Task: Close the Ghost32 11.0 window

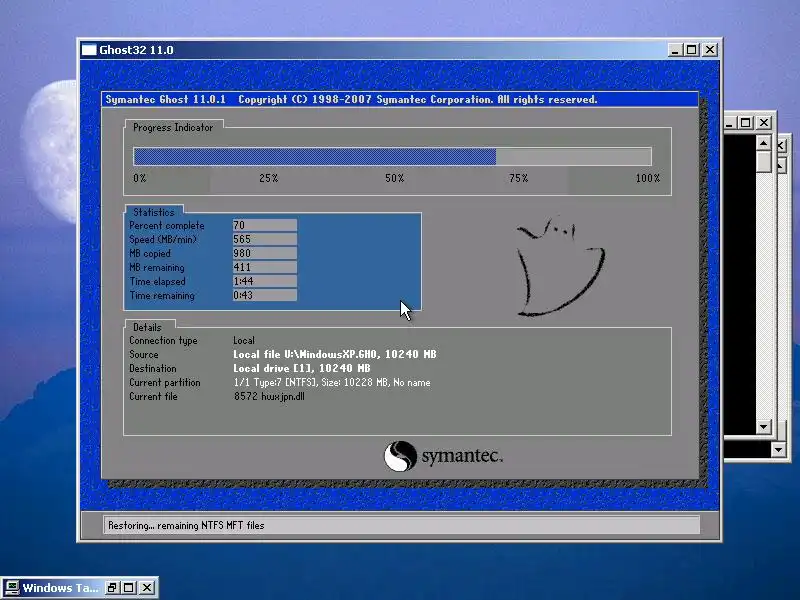Action: point(710,50)
